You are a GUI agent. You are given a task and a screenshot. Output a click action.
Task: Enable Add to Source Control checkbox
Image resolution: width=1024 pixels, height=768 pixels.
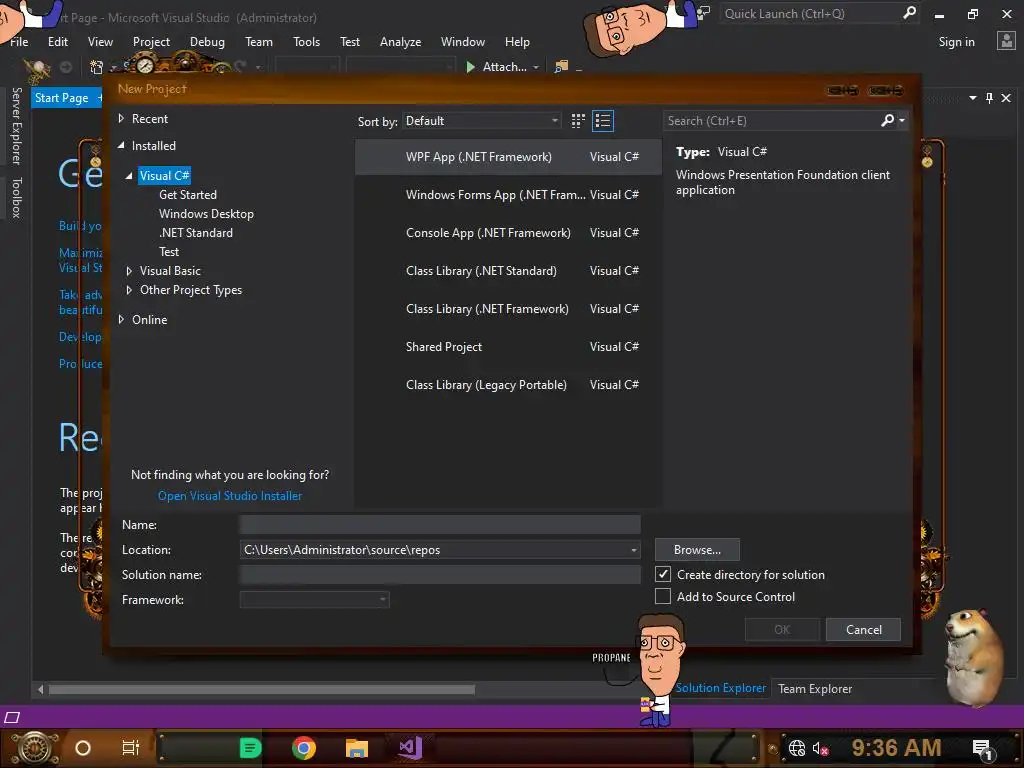[x=663, y=596]
